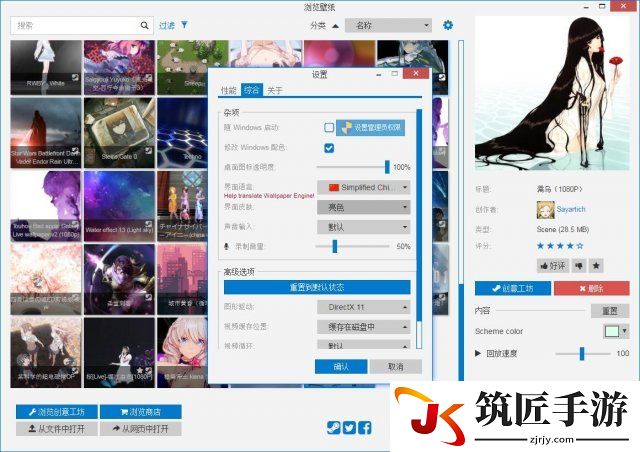Viewport: 640px width, 452px height.
Task: Open the Simplified Chinese language dropdown
Action: pos(364,187)
